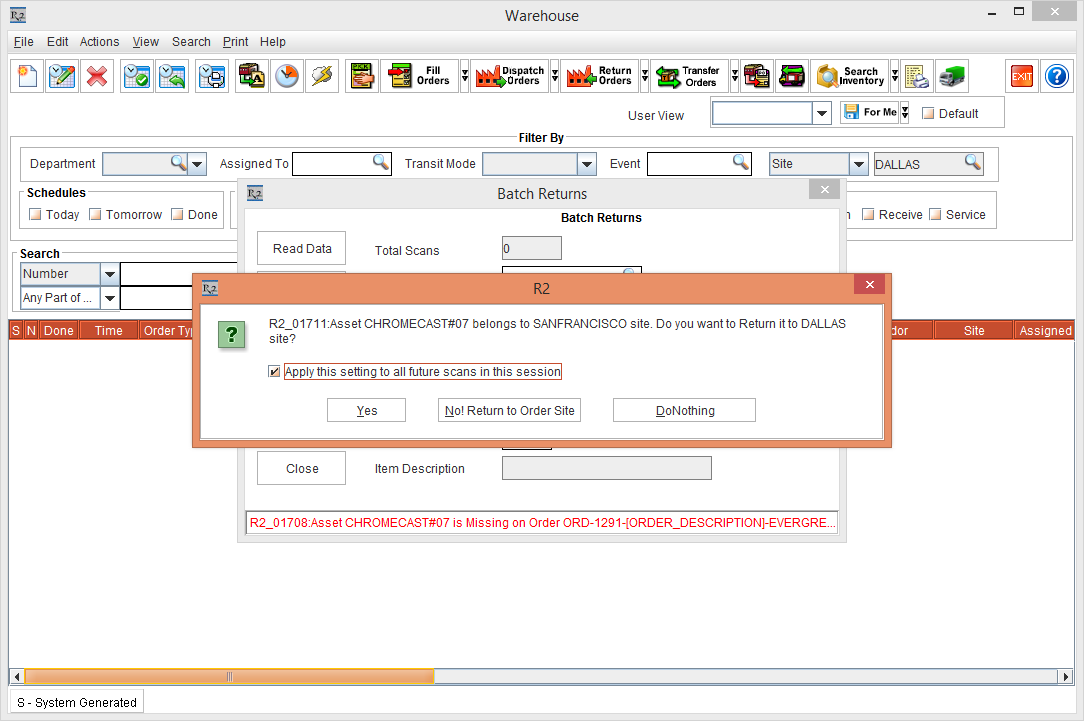Click the orange horizontal scrollbar thumb
This screenshot has width=1084, height=721.
click(229, 677)
